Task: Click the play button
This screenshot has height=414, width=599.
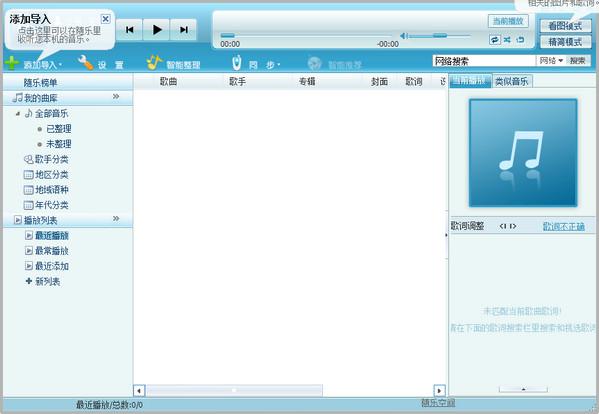Action: click(x=156, y=30)
